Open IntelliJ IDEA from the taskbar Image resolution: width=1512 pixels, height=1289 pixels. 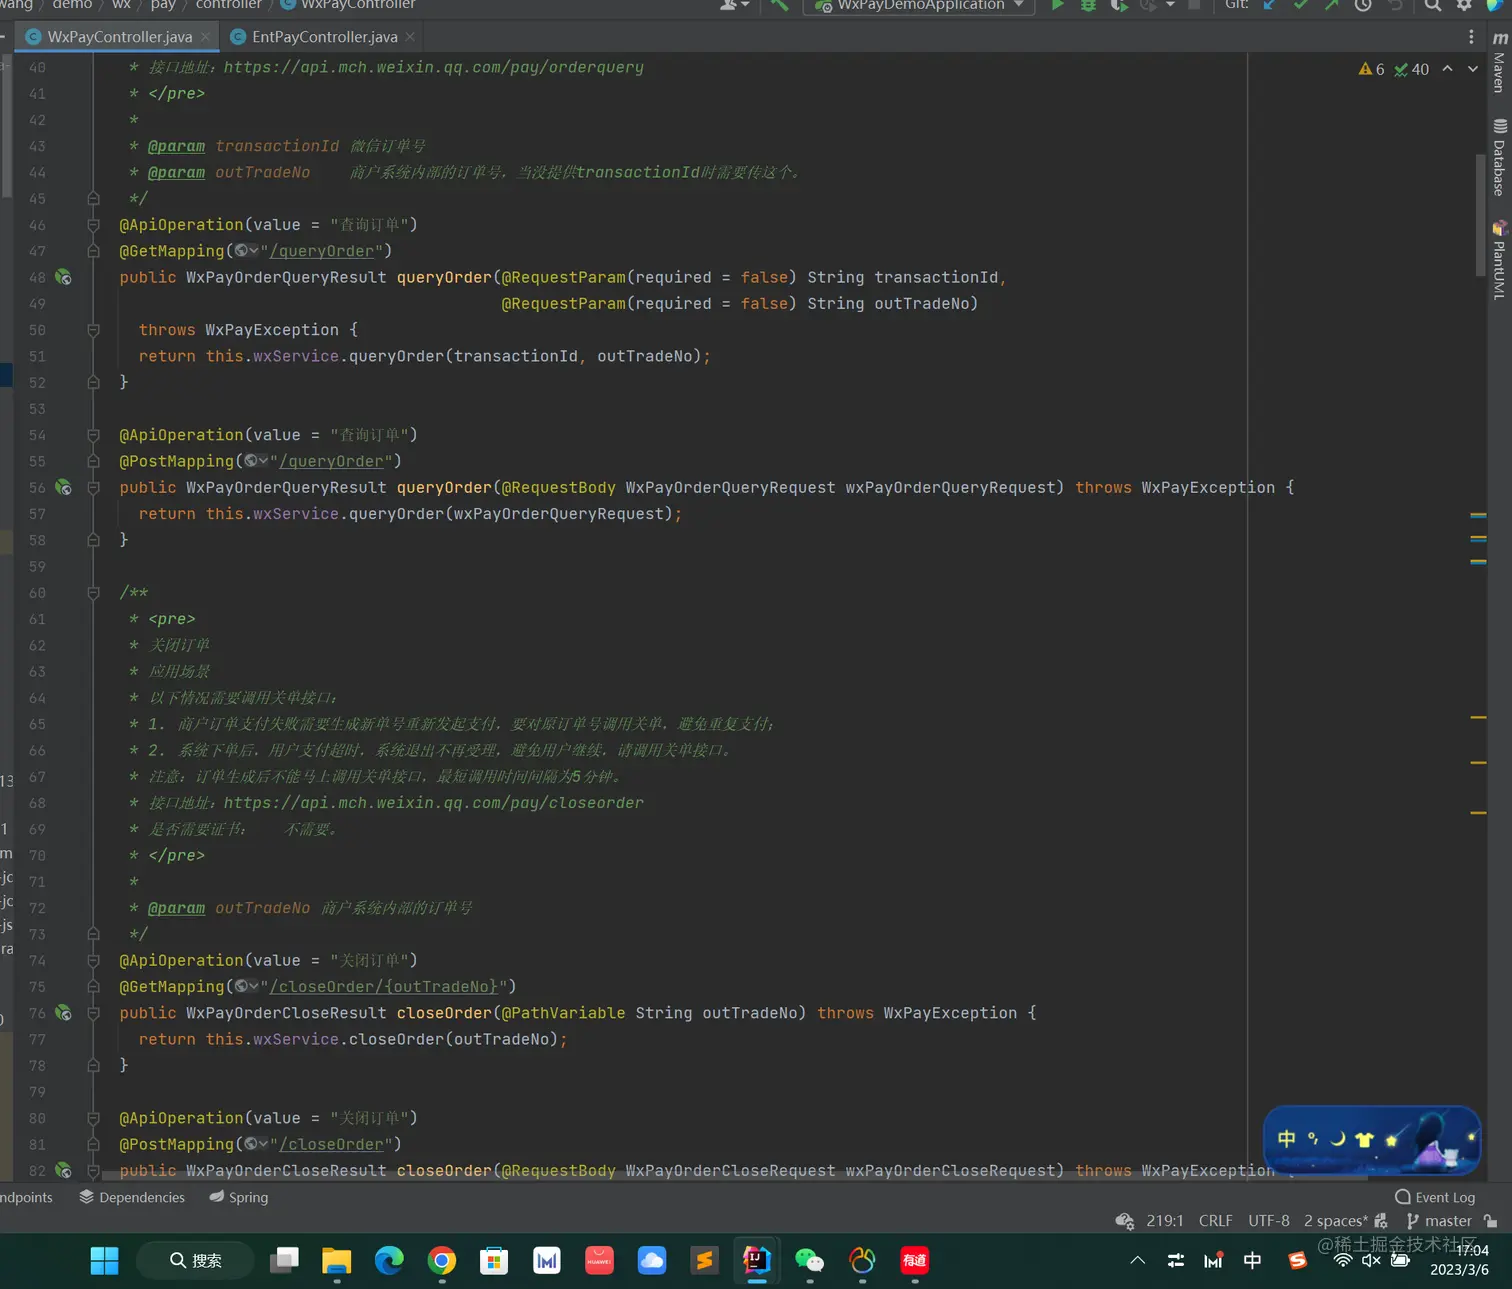click(757, 1260)
